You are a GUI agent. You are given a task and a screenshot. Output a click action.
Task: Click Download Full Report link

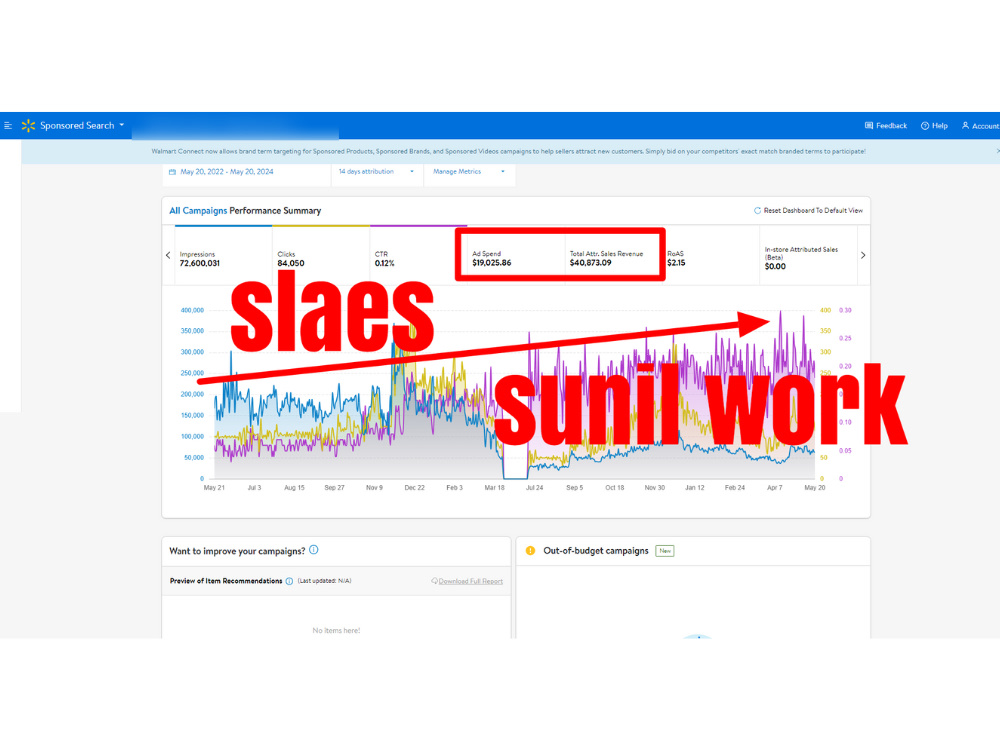point(471,581)
